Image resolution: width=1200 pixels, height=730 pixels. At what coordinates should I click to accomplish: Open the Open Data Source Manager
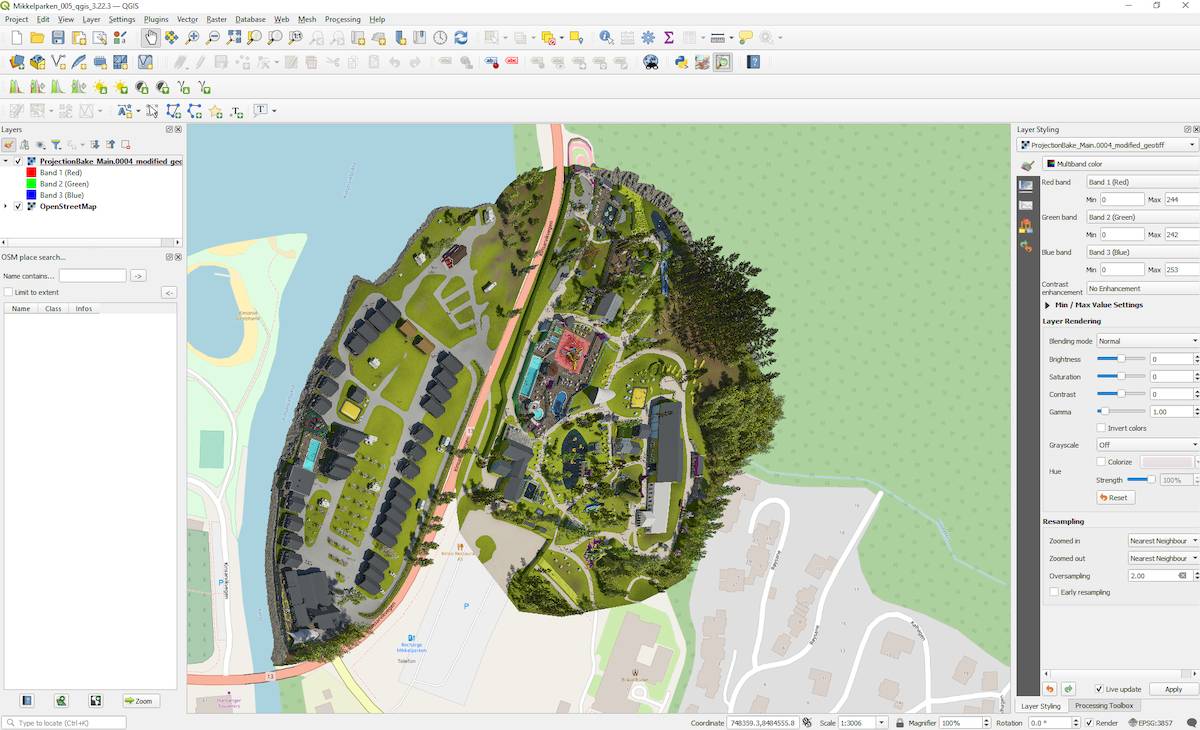16,62
